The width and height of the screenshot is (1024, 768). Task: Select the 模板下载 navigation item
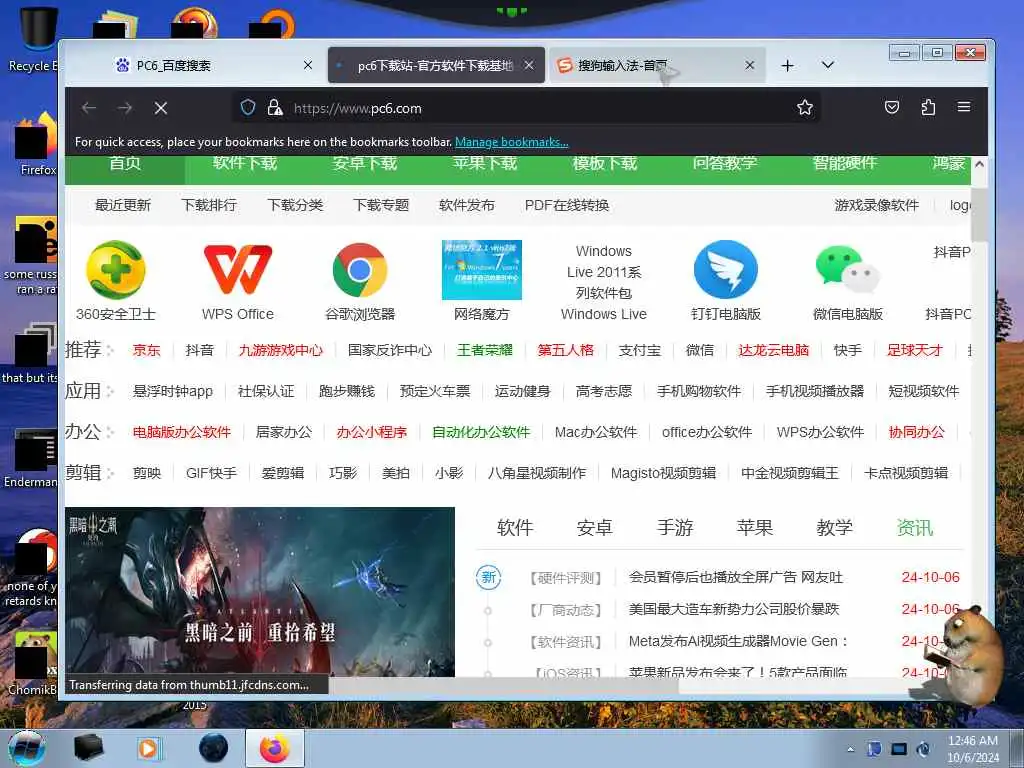click(x=605, y=163)
